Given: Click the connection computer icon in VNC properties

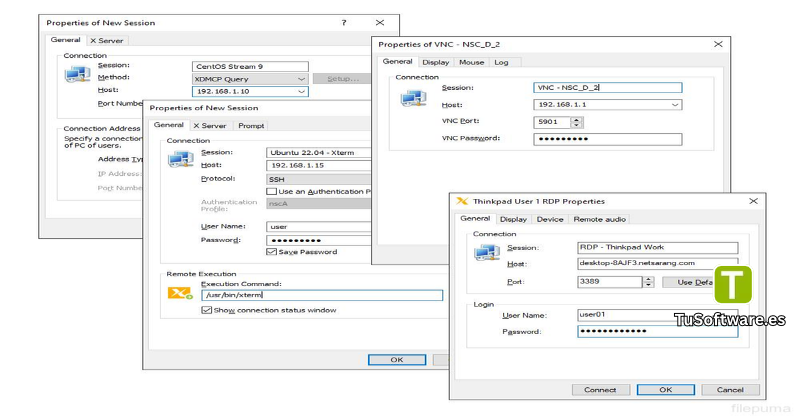Looking at the screenshot, I should (x=413, y=97).
